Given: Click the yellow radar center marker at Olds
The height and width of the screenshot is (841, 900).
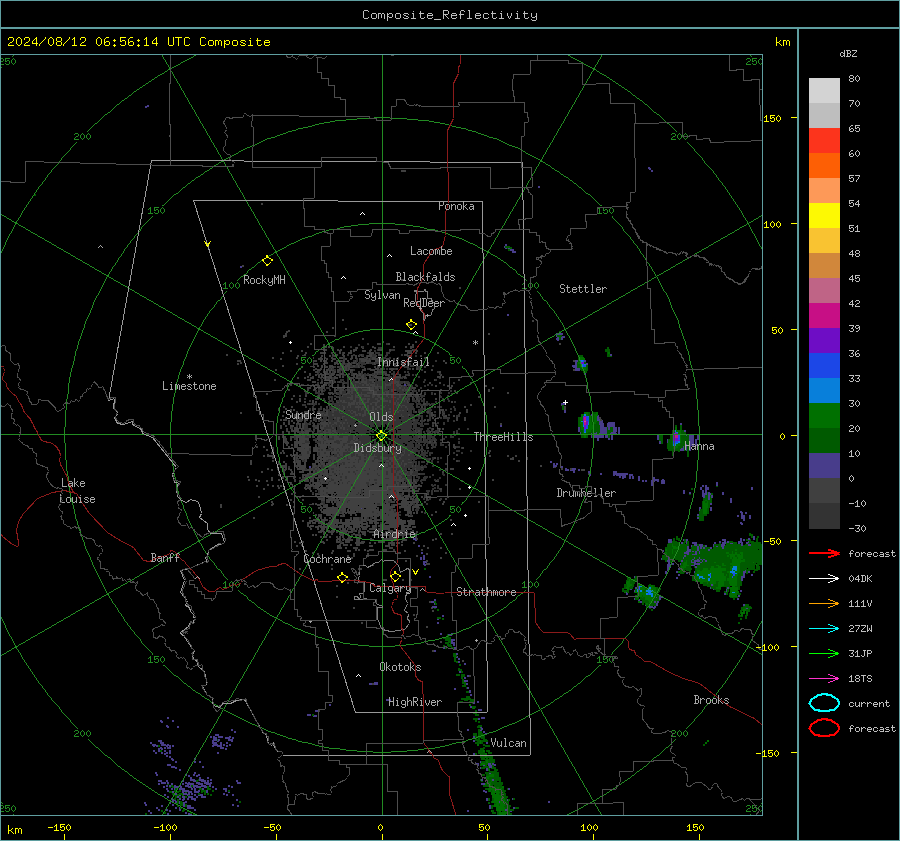Looking at the screenshot, I should [381, 436].
